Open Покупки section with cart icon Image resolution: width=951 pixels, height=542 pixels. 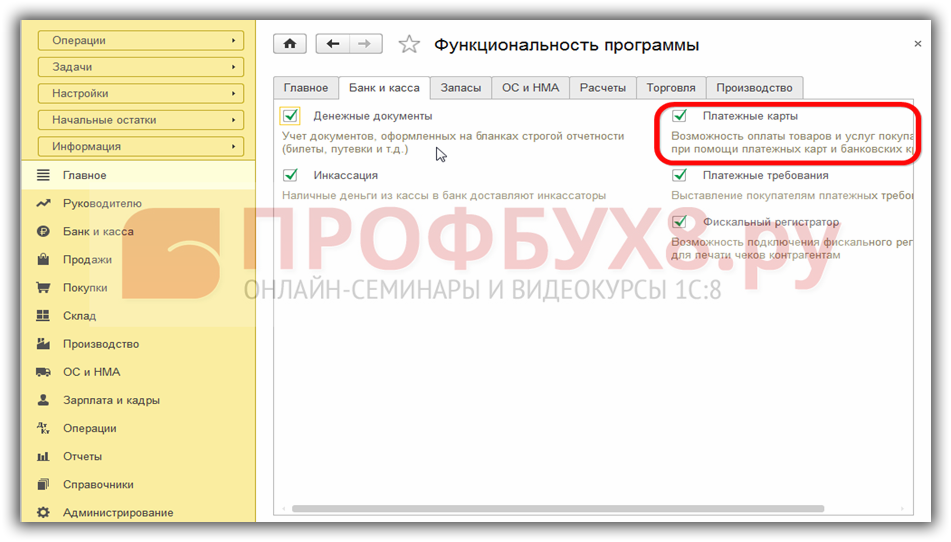(84, 288)
